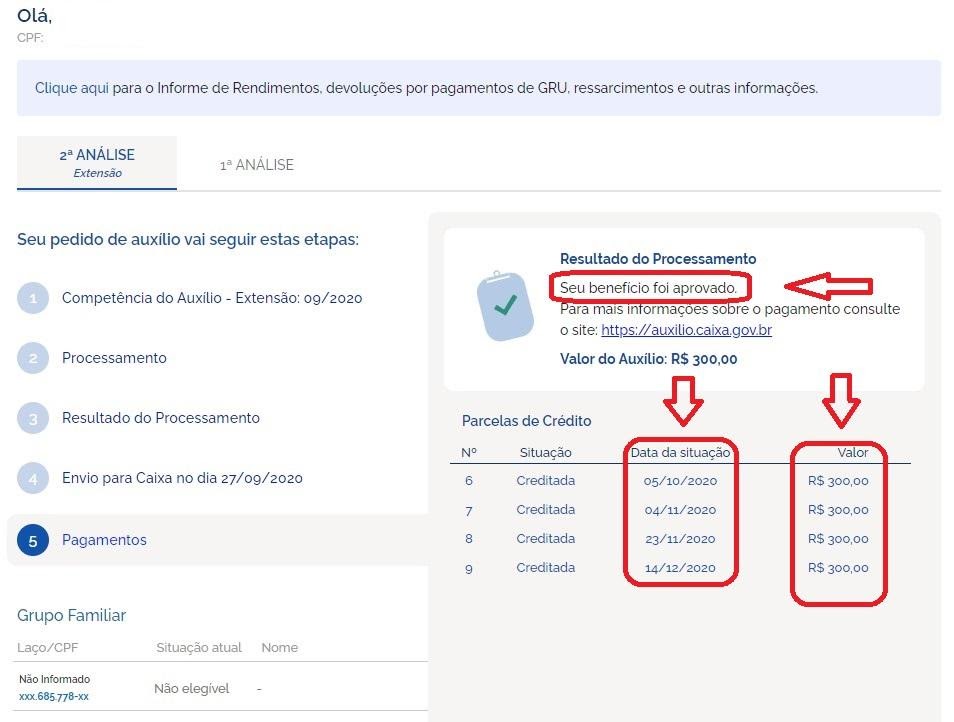Click the date 04/11/2020
Viewport: 954px width, 722px height.
pyautogui.click(x=680, y=510)
